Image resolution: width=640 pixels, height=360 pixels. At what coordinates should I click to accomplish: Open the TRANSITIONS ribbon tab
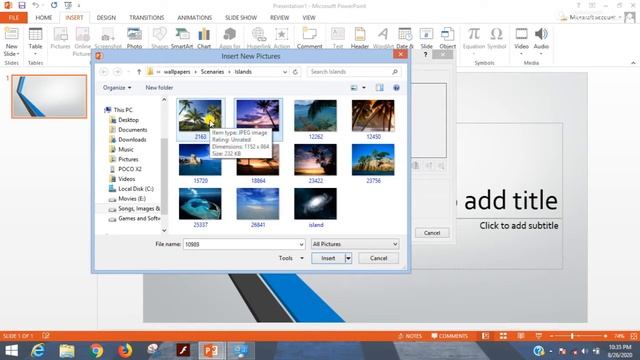147,18
